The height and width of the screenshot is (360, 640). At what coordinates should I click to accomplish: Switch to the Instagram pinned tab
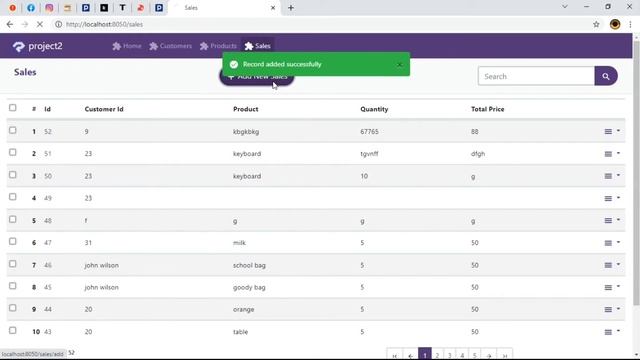coord(49,8)
